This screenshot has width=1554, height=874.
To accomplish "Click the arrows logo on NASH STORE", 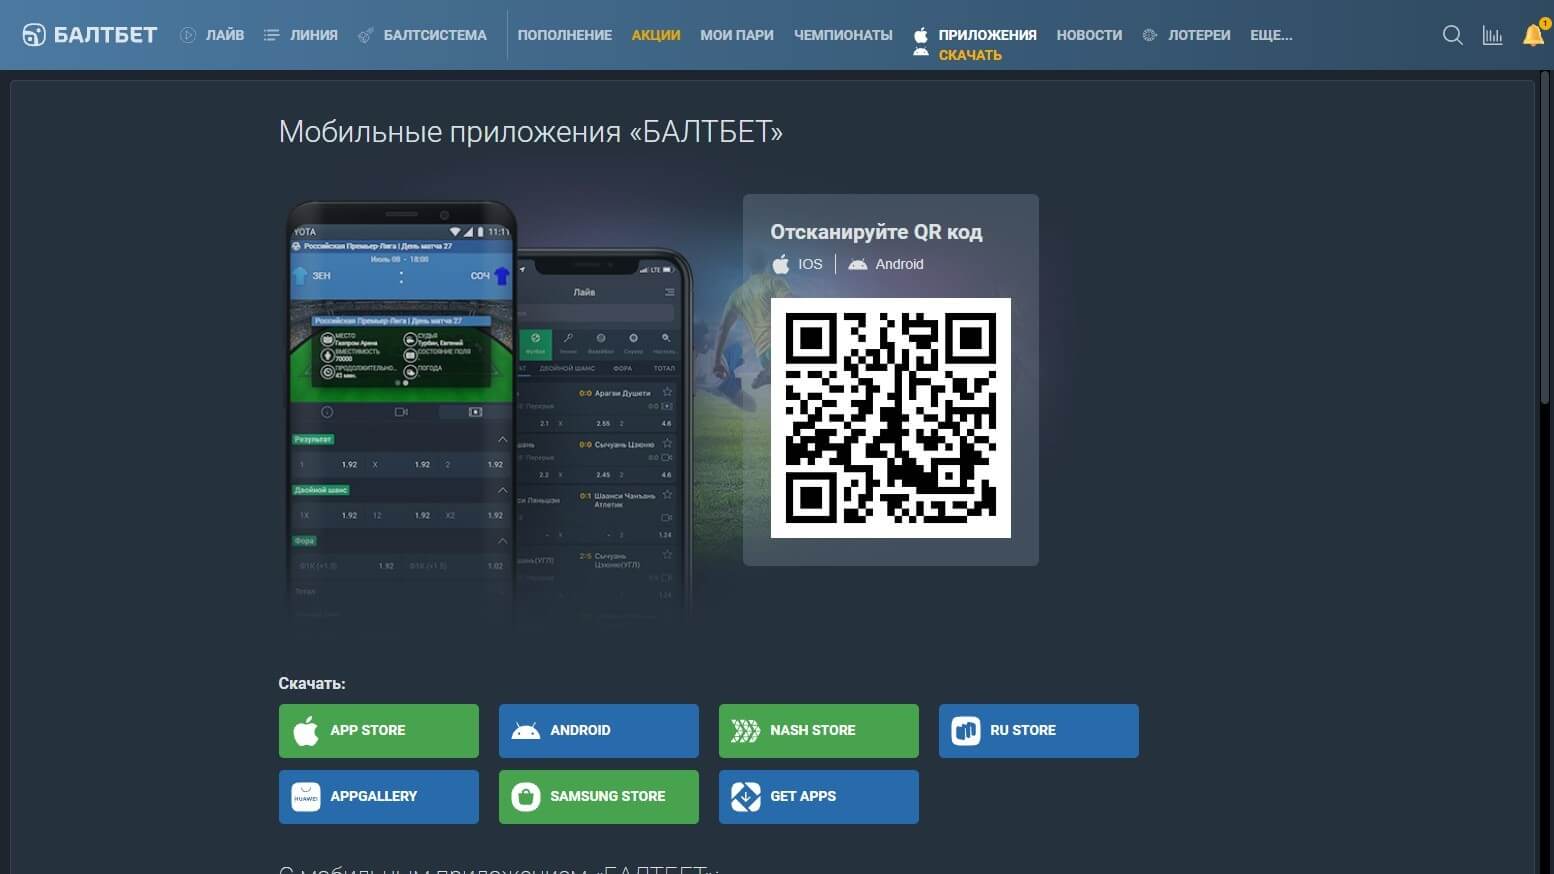I will pos(745,731).
